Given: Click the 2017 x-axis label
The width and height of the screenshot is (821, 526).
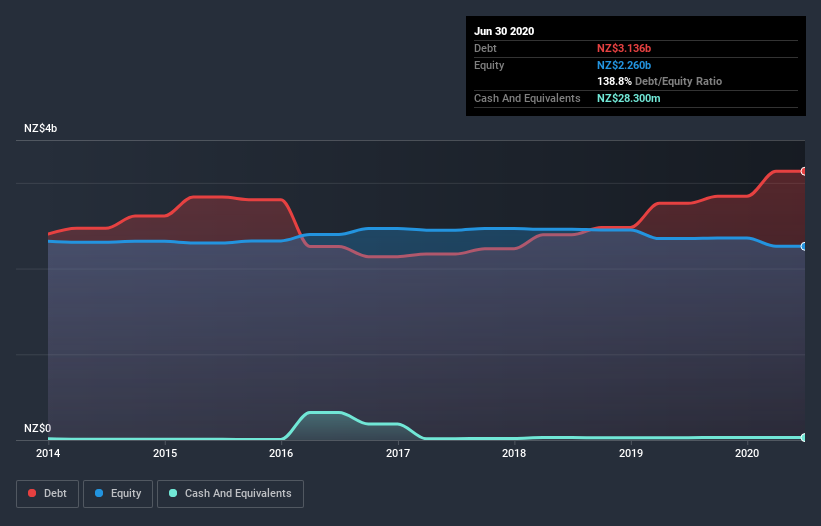Looking at the screenshot, I should click(398, 453).
